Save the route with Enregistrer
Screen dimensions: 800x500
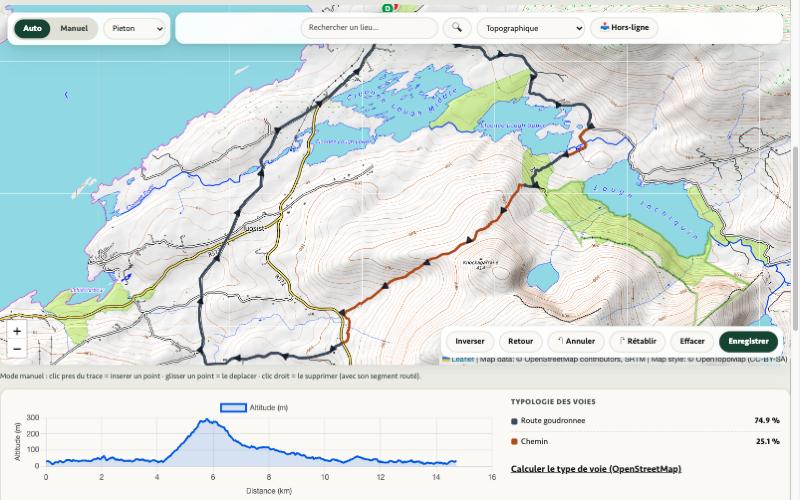tap(748, 341)
